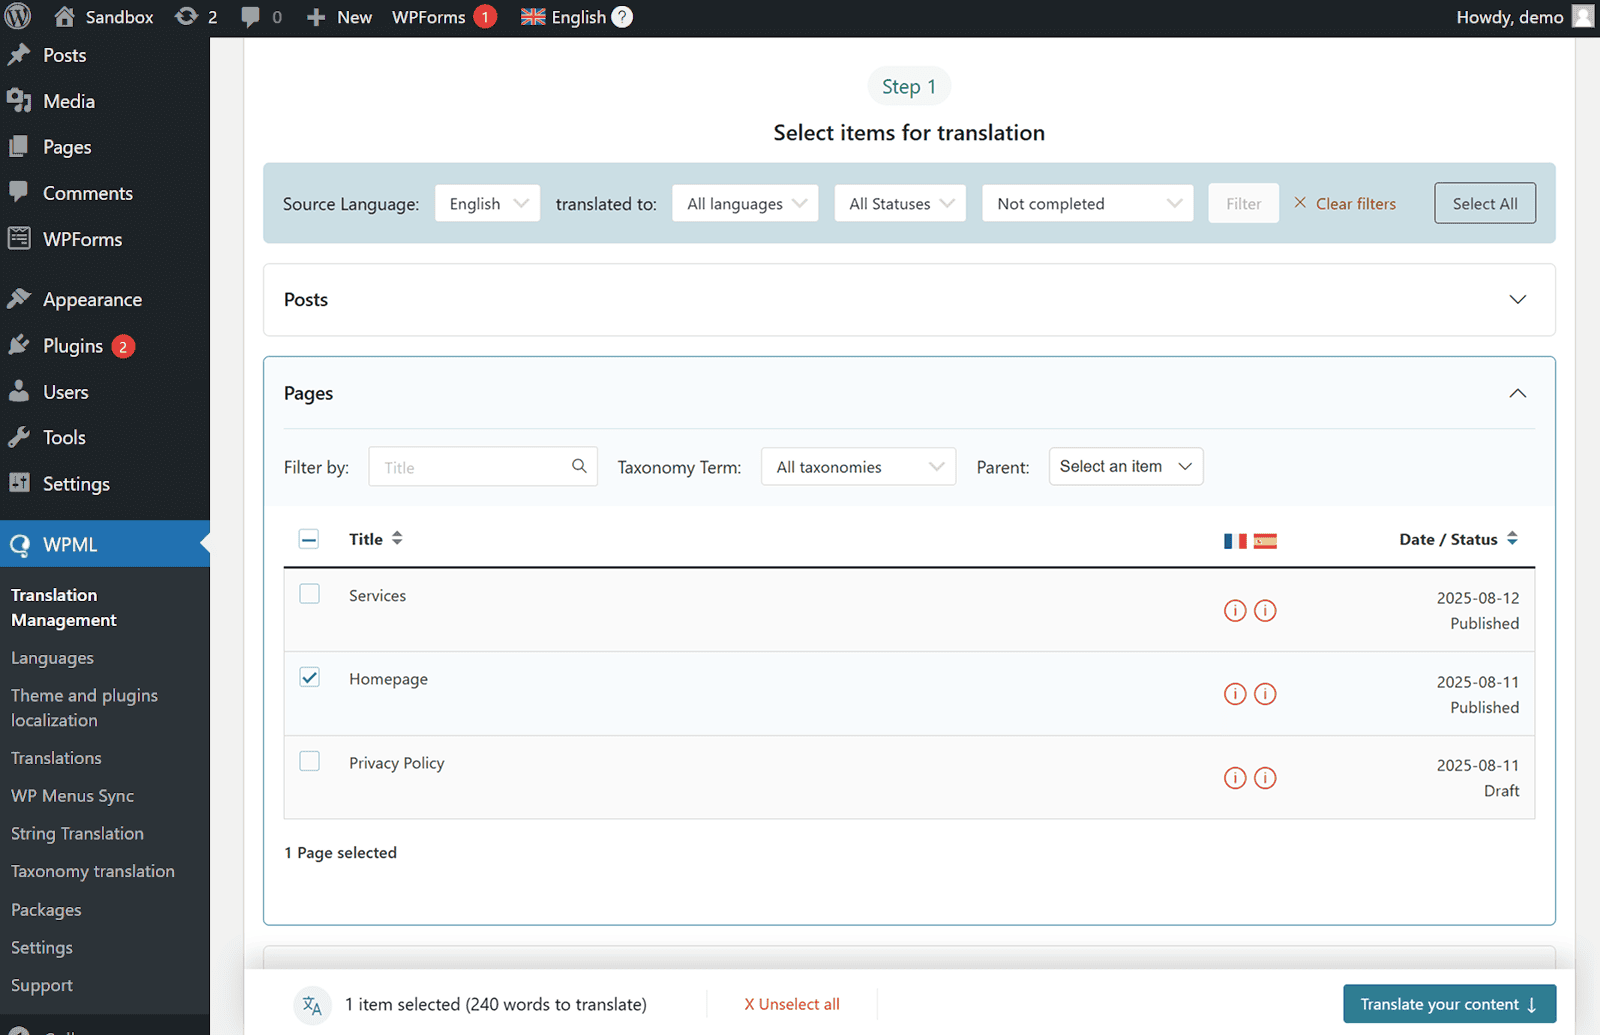
Task: Uncheck the Homepage checkbox
Action: pyautogui.click(x=309, y=677)
